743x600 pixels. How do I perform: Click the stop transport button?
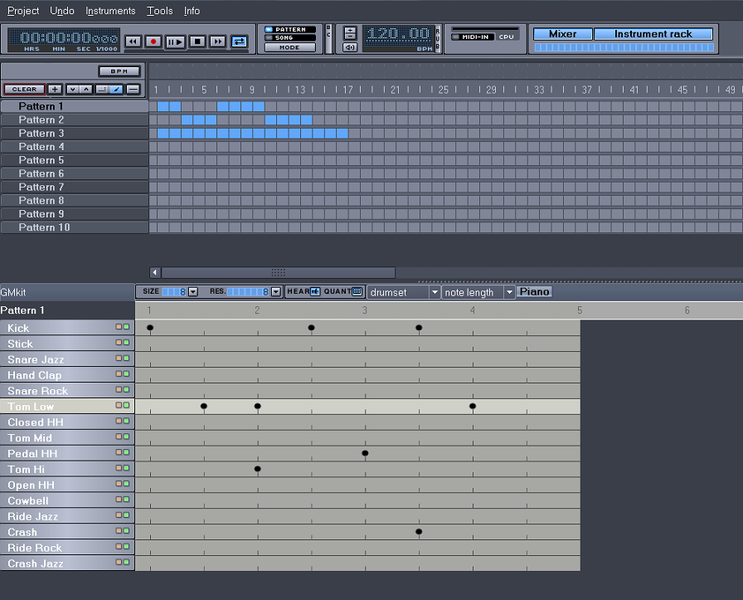(197, 42)
